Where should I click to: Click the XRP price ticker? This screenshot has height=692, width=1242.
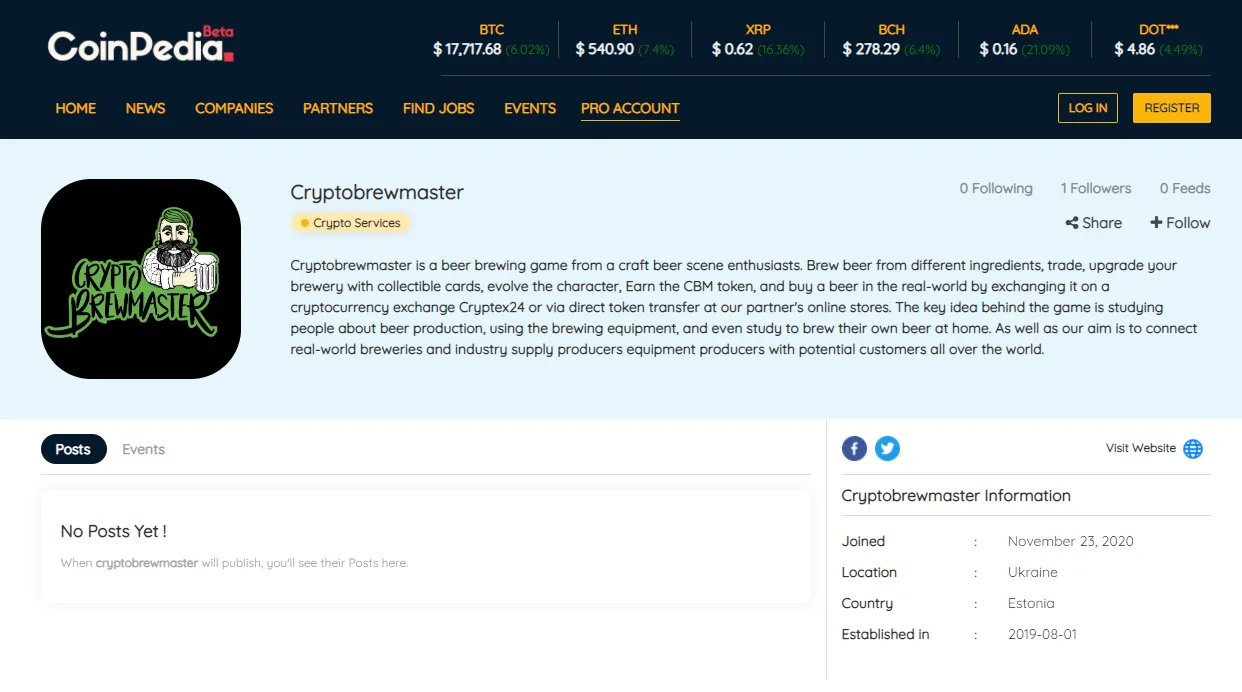coord(758,40)
